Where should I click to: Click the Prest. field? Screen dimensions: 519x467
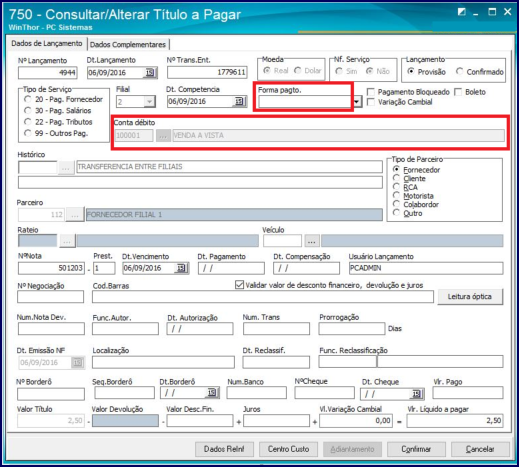(104, 268)
